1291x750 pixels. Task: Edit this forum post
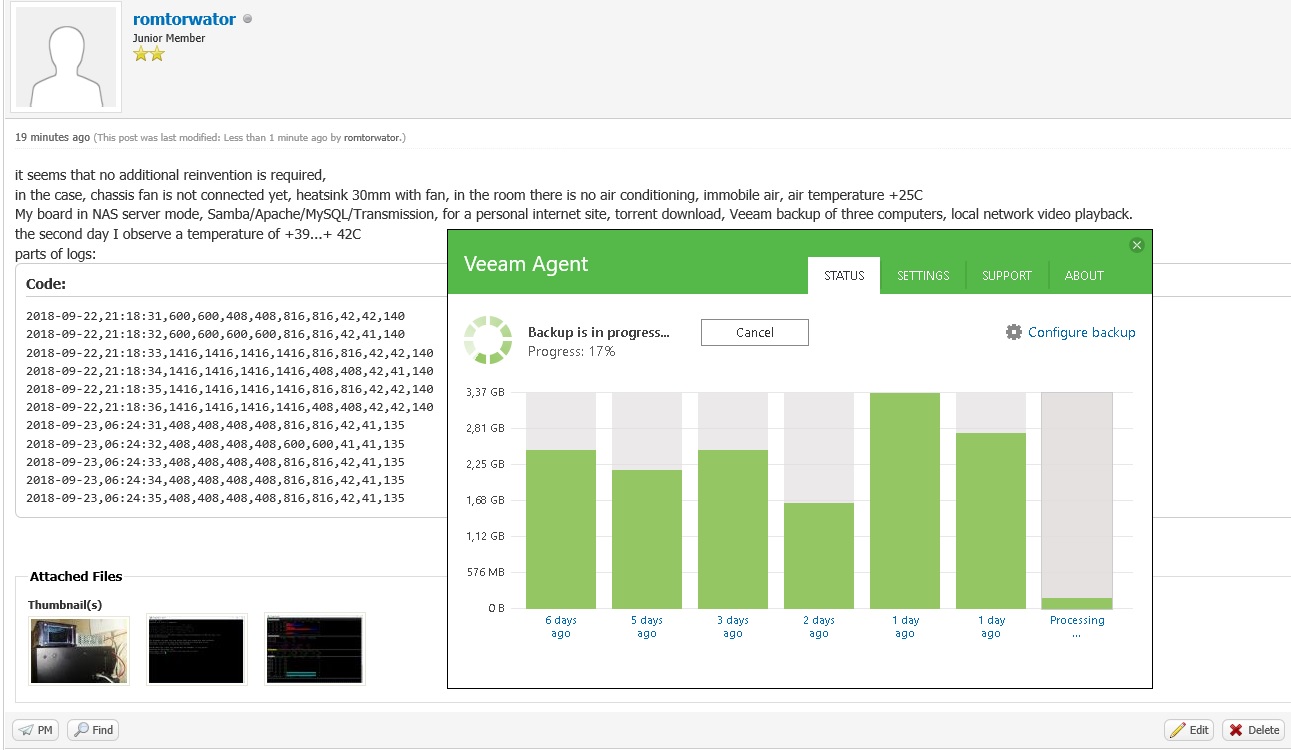(x=1189, y=730)
